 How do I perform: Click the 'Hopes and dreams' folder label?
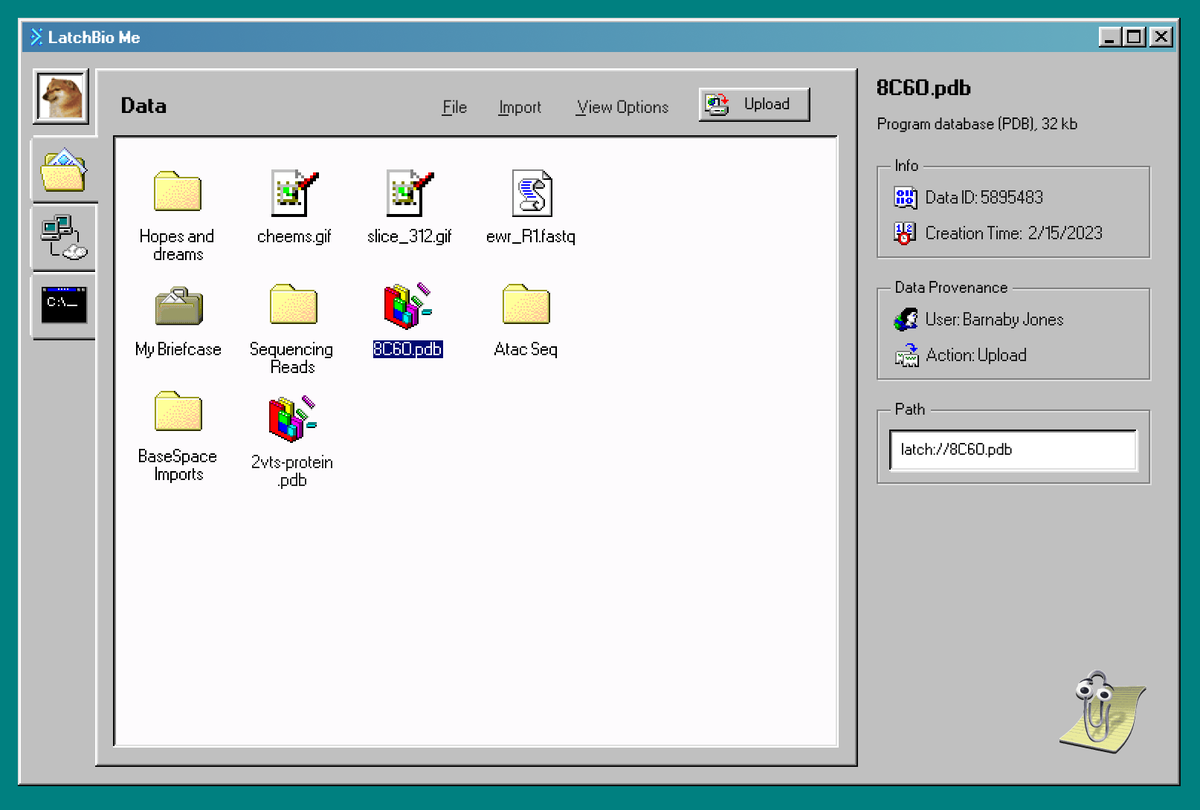(x=177, y=245)
